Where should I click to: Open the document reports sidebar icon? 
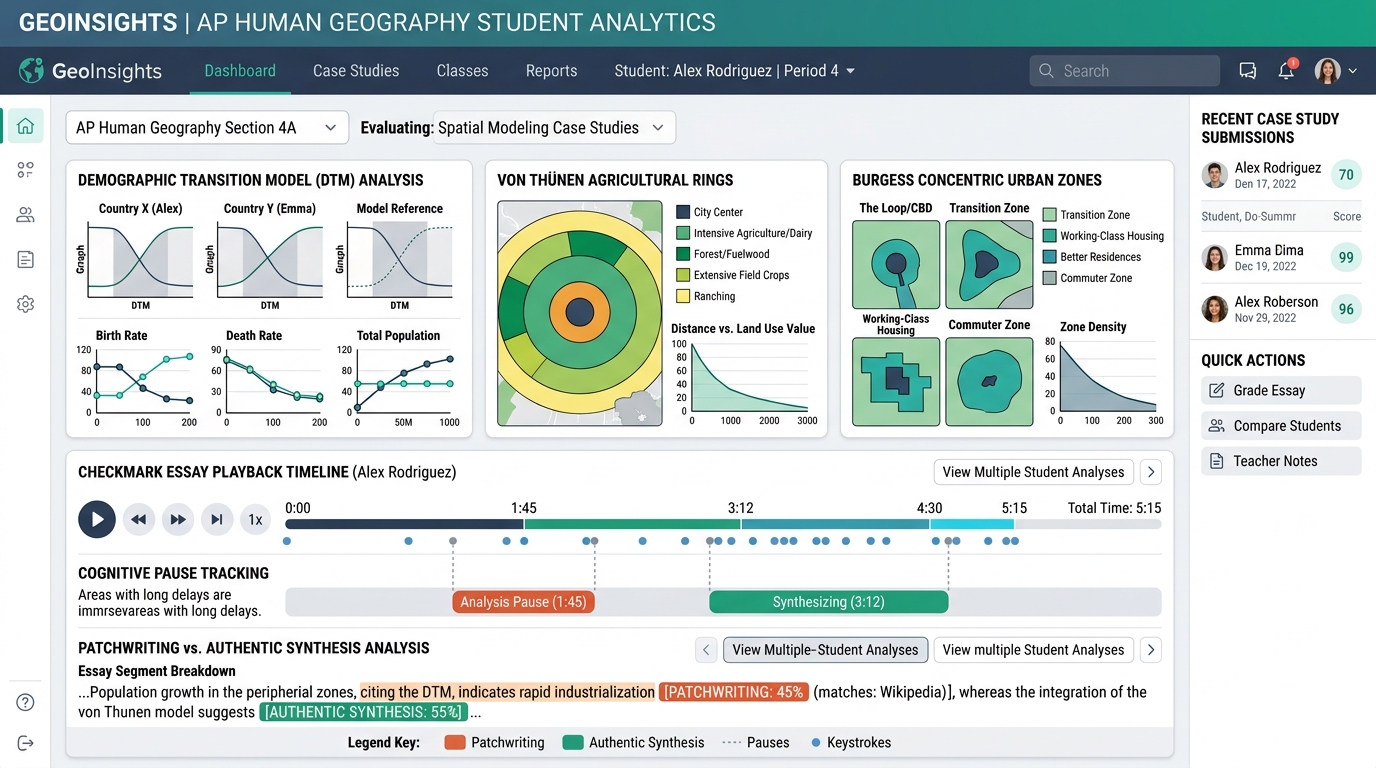tap(26, 260)
